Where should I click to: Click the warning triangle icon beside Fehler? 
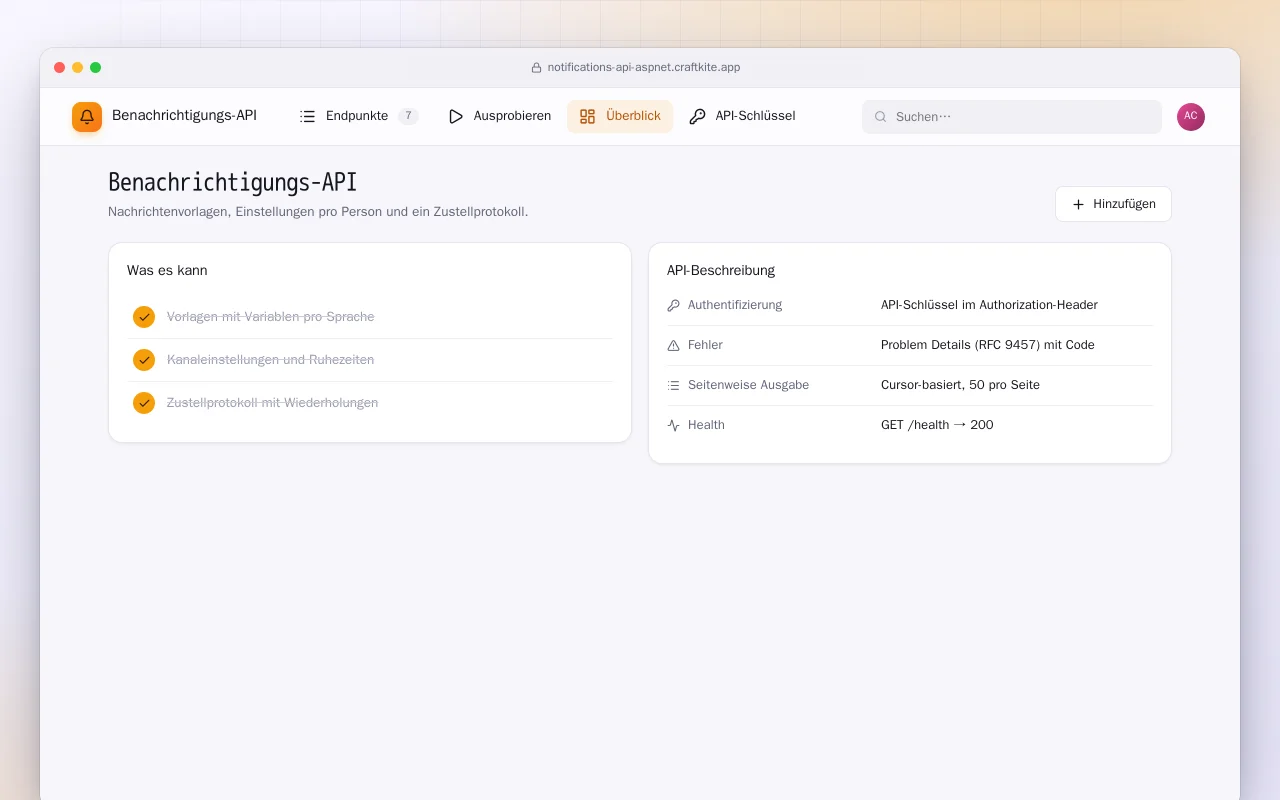(673, 345)
